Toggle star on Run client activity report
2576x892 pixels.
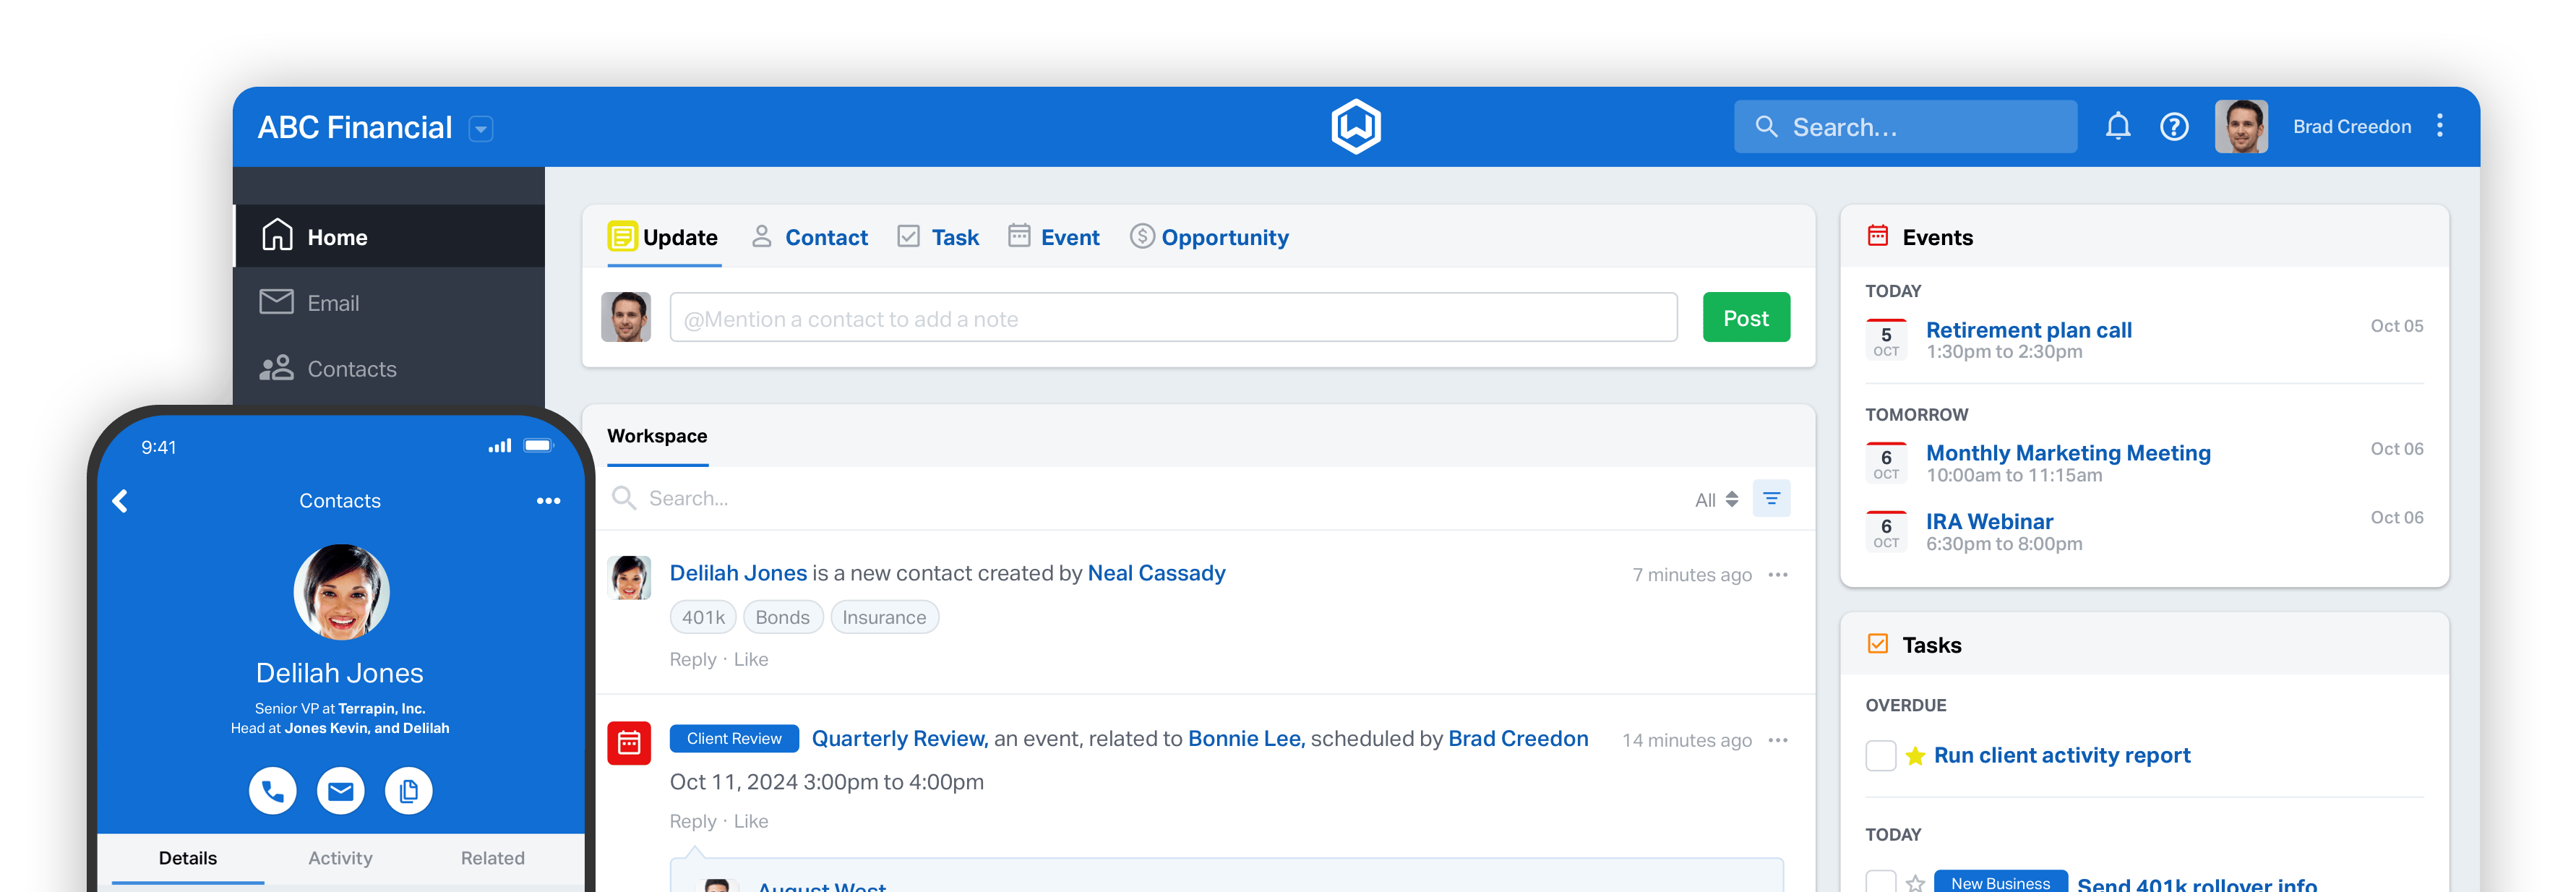point(1915,756)
